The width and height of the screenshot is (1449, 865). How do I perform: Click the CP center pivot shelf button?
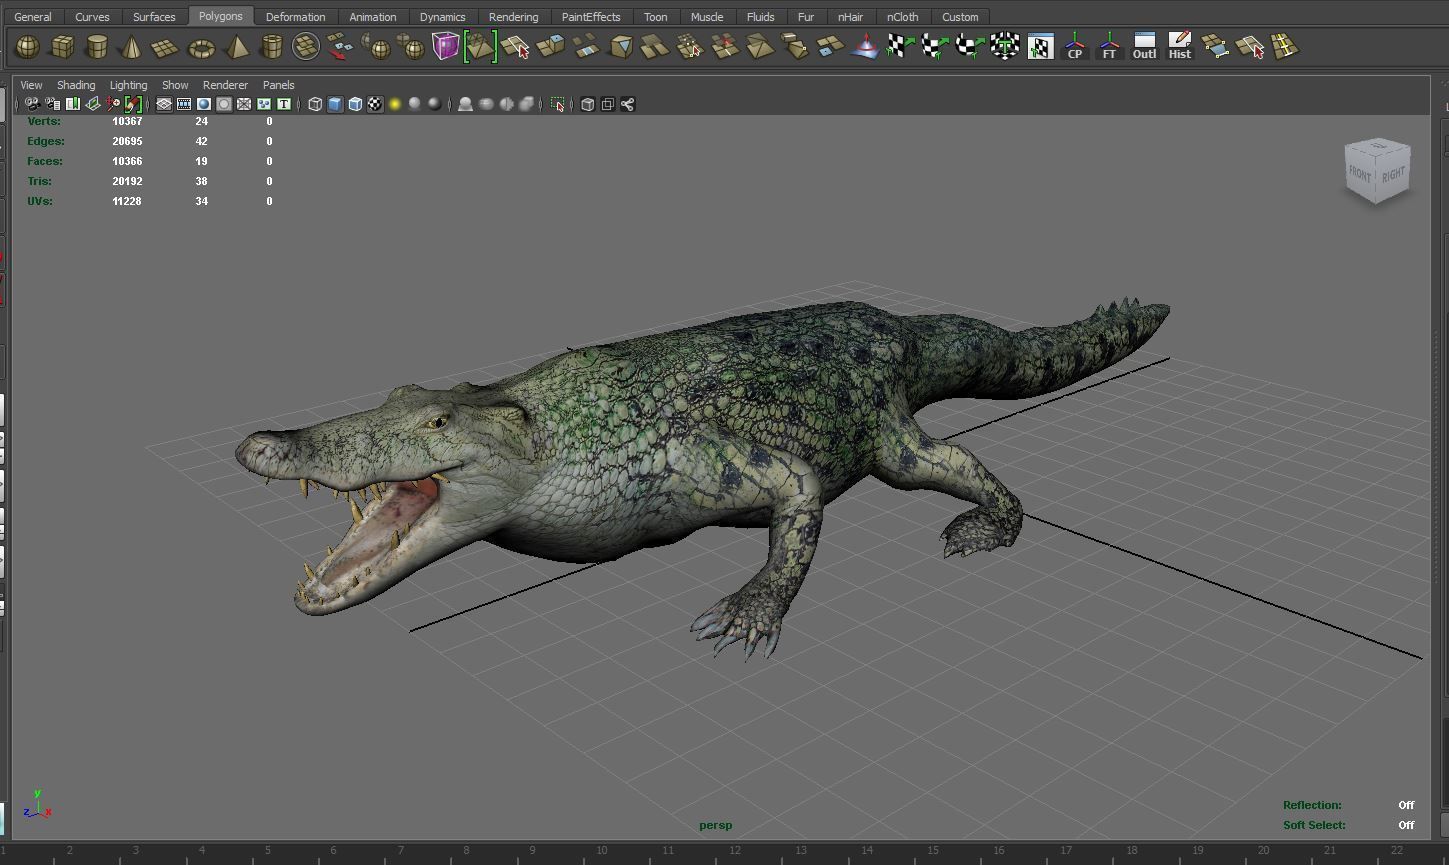pos(1075,46)
